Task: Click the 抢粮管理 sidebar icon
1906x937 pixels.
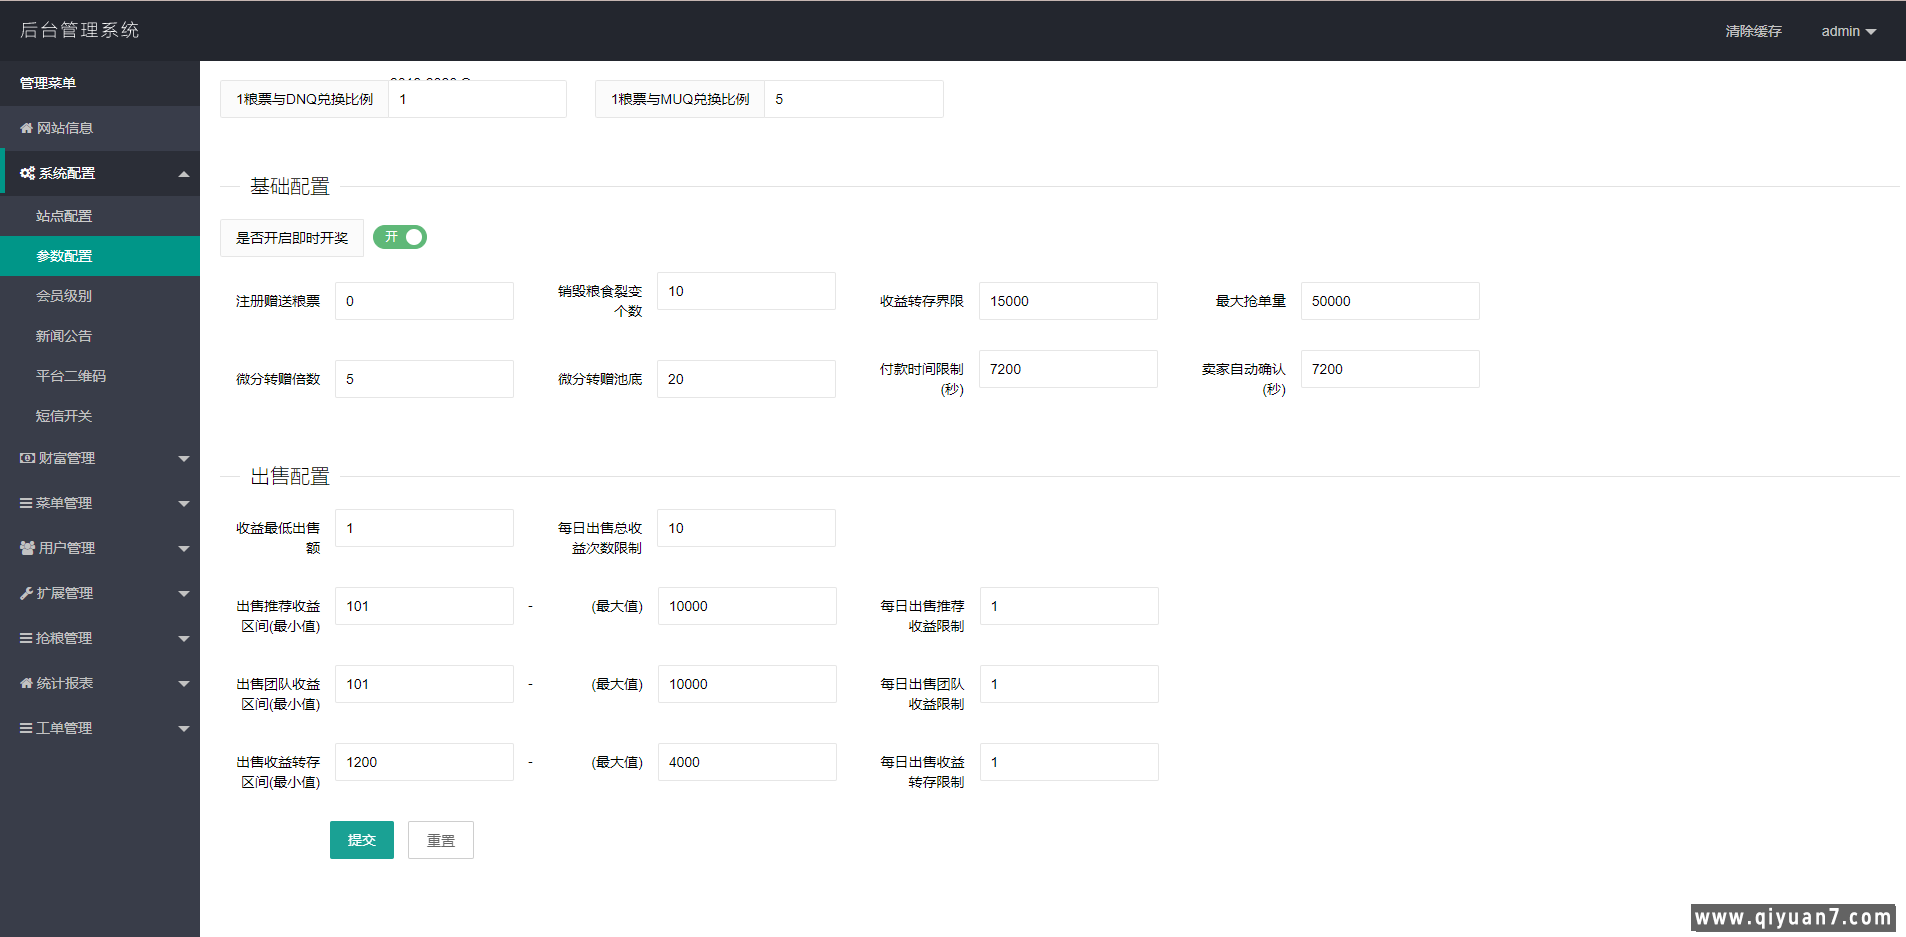Action: [26, 638]
